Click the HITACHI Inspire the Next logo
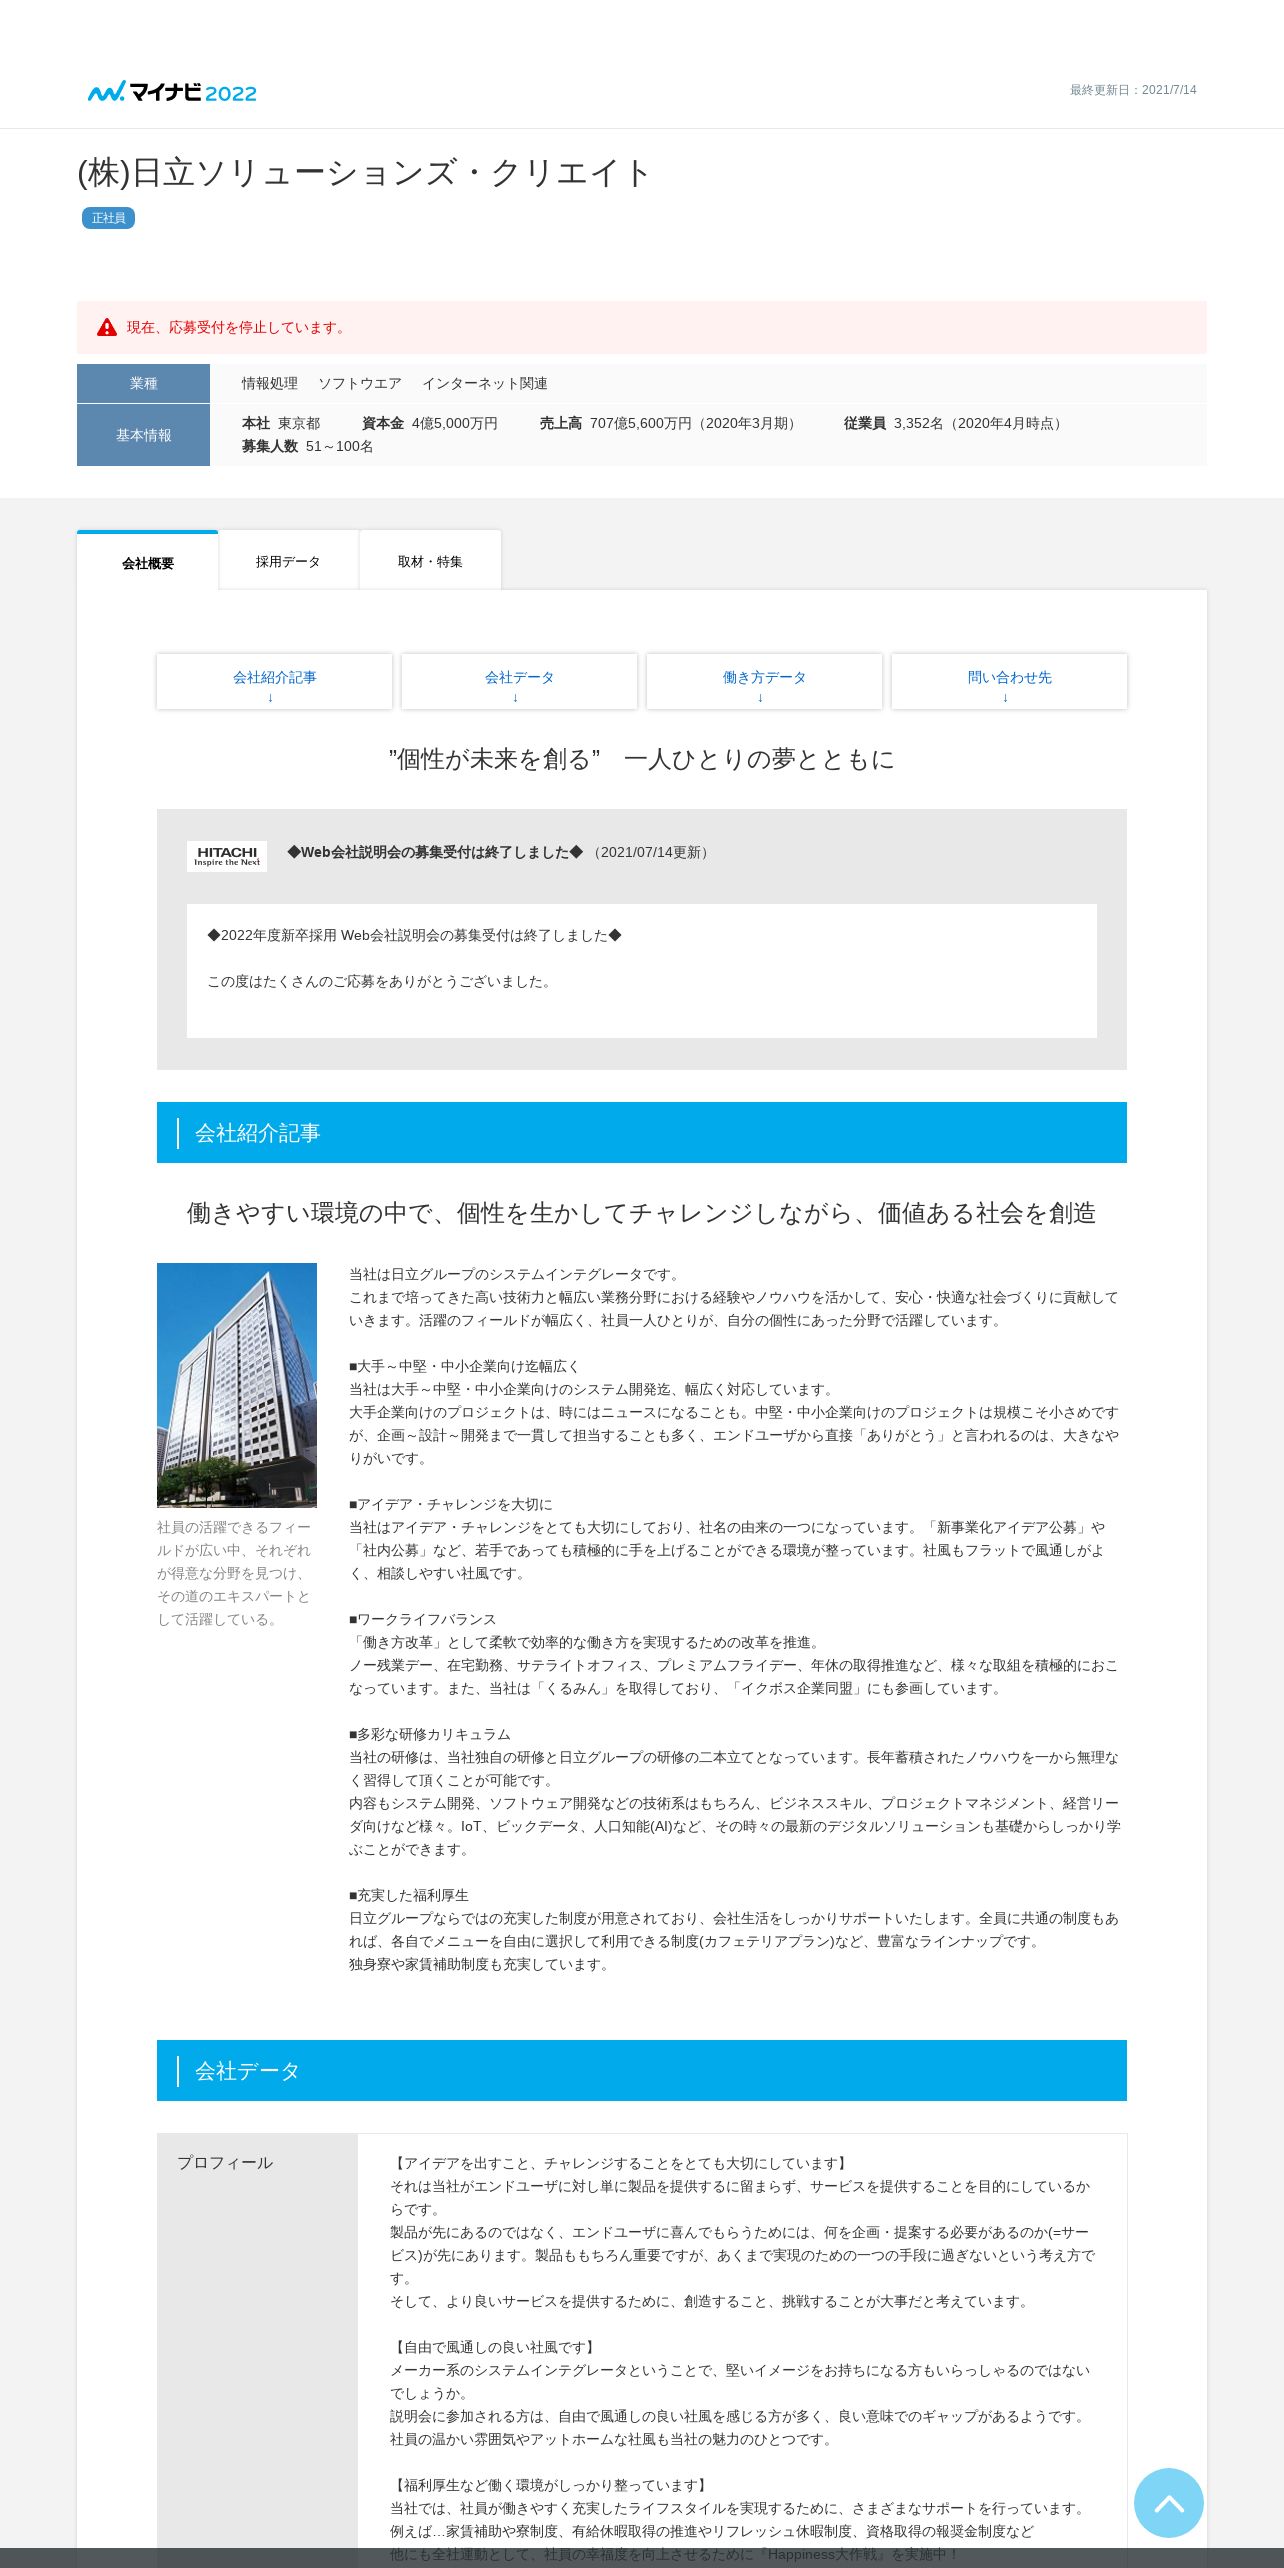1284x2568 pixels. pos(227,856)
